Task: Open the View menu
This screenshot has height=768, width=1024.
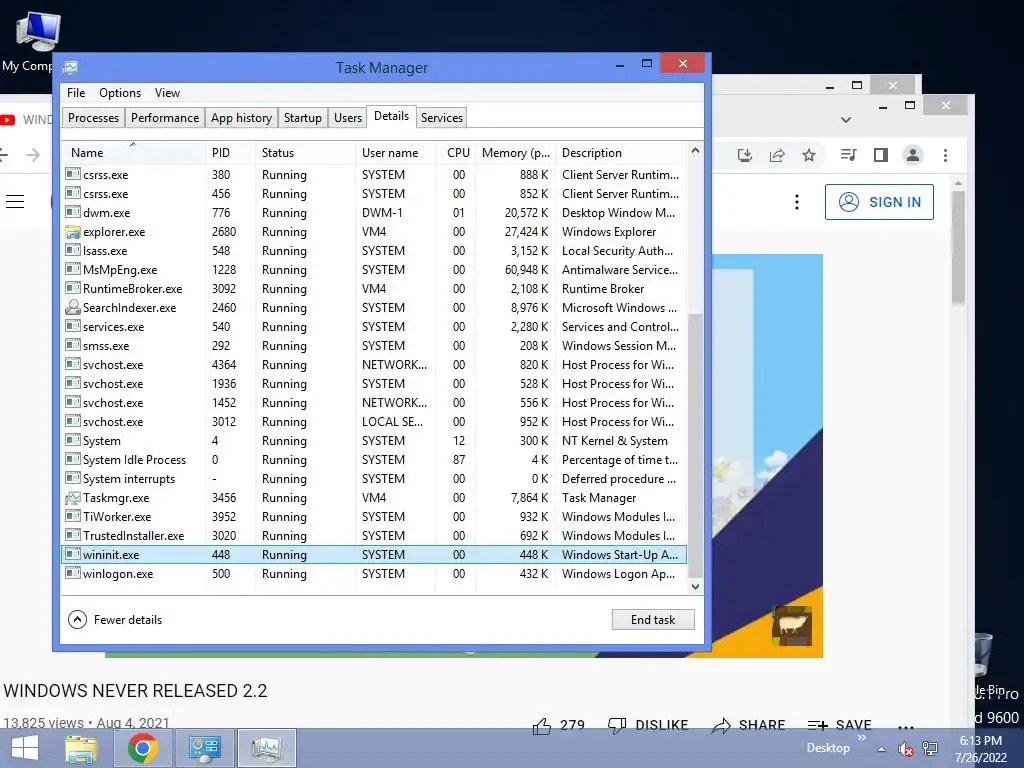Action: click(167, 93)
